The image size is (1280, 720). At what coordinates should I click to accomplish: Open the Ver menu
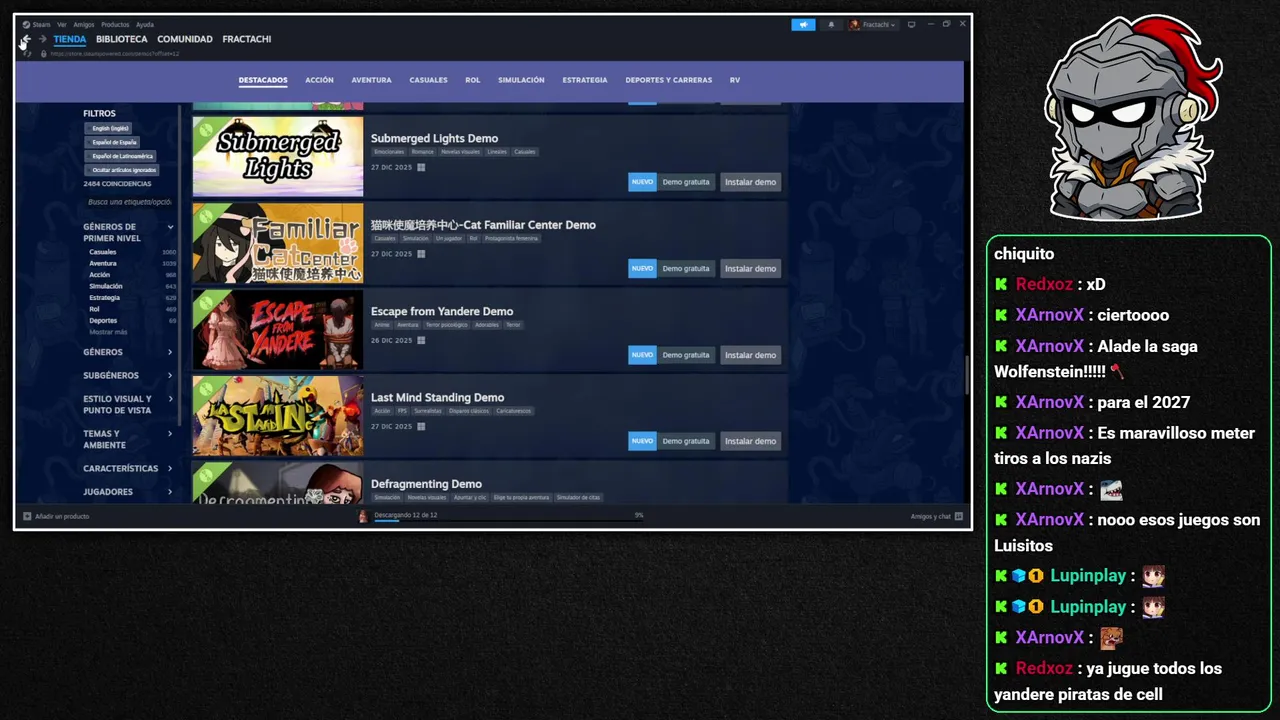(x=62, y=24)
